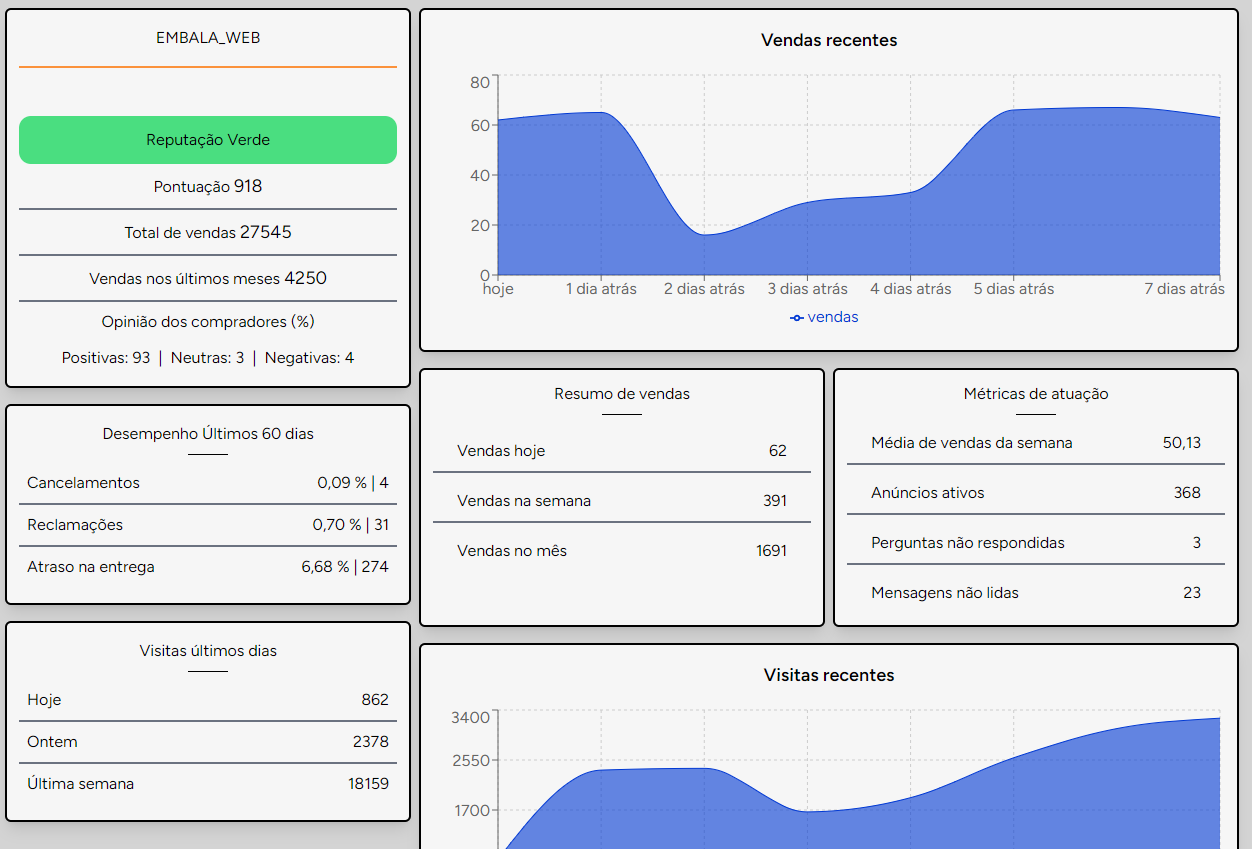Click the Negativas: 4 opinion value
1252x849 pixels.
point(309,358)
